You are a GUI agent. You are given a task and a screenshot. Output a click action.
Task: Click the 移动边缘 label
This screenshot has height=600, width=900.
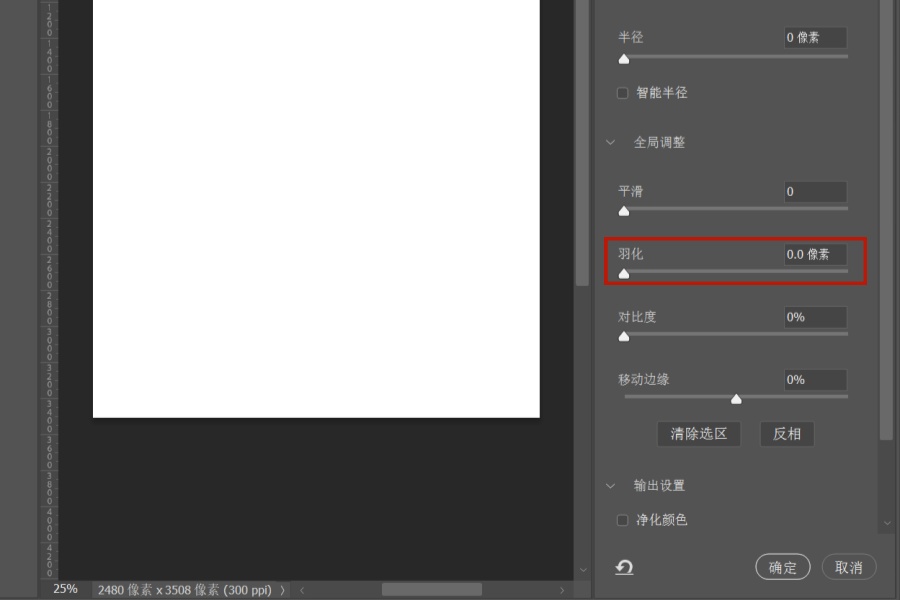[643, 380]
